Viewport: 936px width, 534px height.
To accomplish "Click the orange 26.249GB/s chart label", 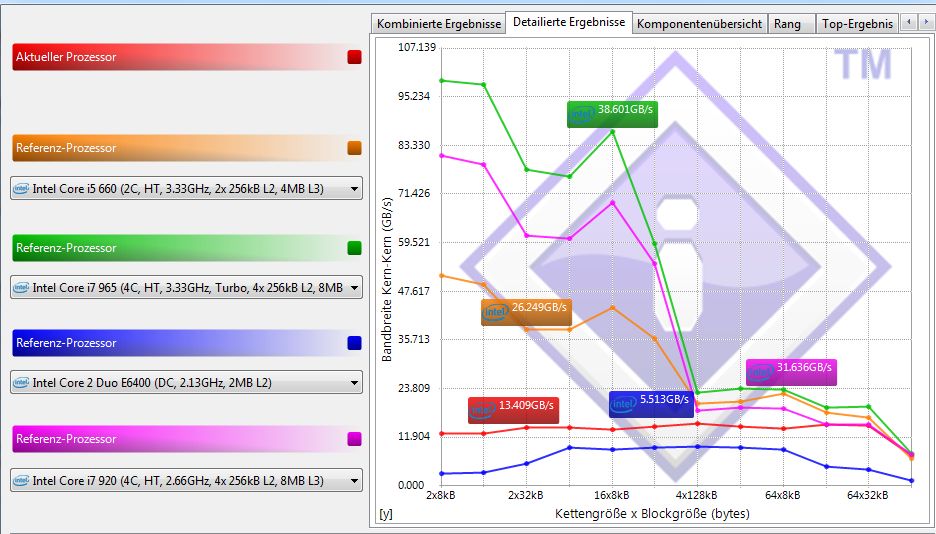I will click(526, 312).
